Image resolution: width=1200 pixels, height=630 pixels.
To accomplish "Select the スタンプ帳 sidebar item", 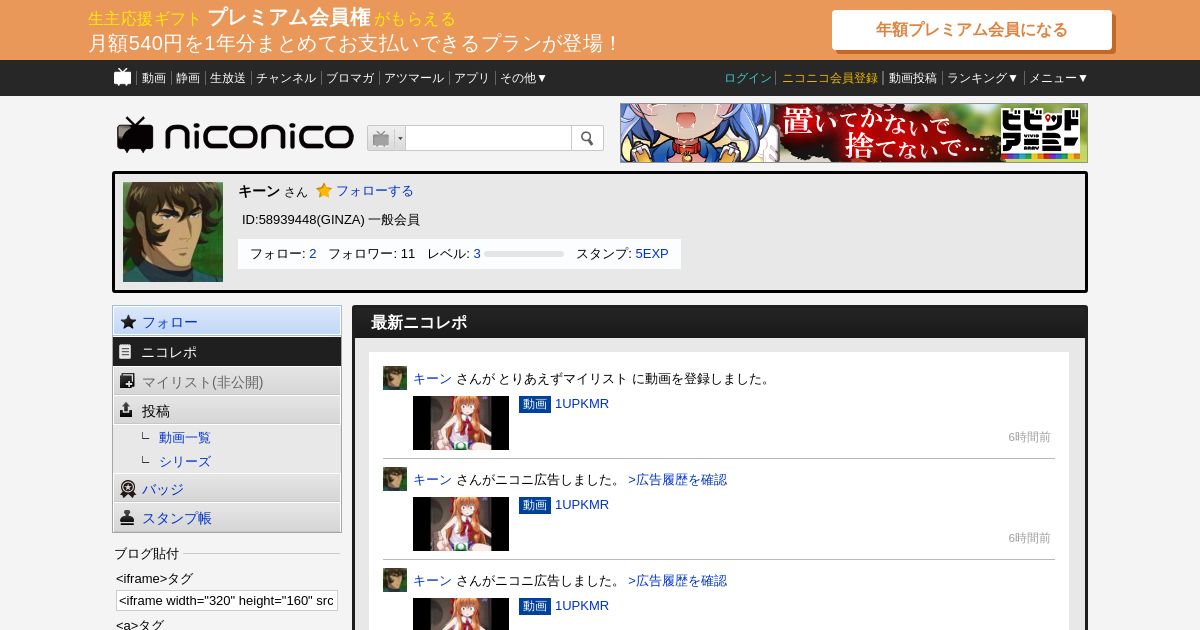I will [227, 518].
